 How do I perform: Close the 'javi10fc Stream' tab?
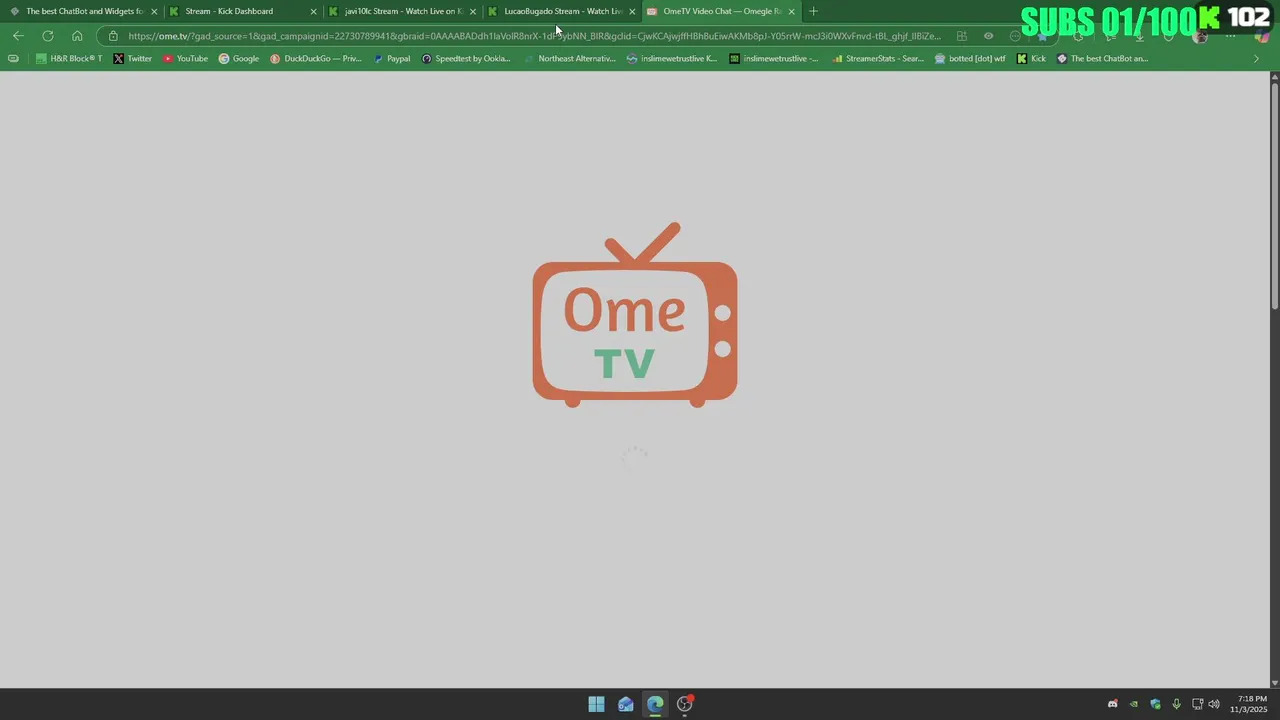pyautogui.click(x=472, y=12)
